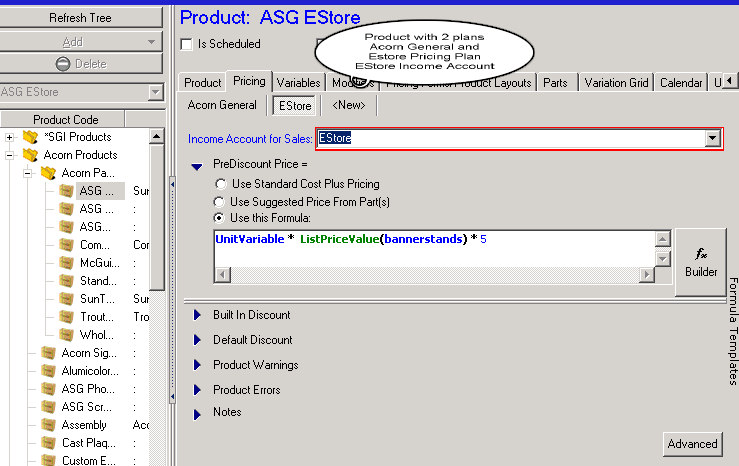The image size is (739, 466).
Task: Expand the *SGI Products folder node
Action: coord(9,137)
